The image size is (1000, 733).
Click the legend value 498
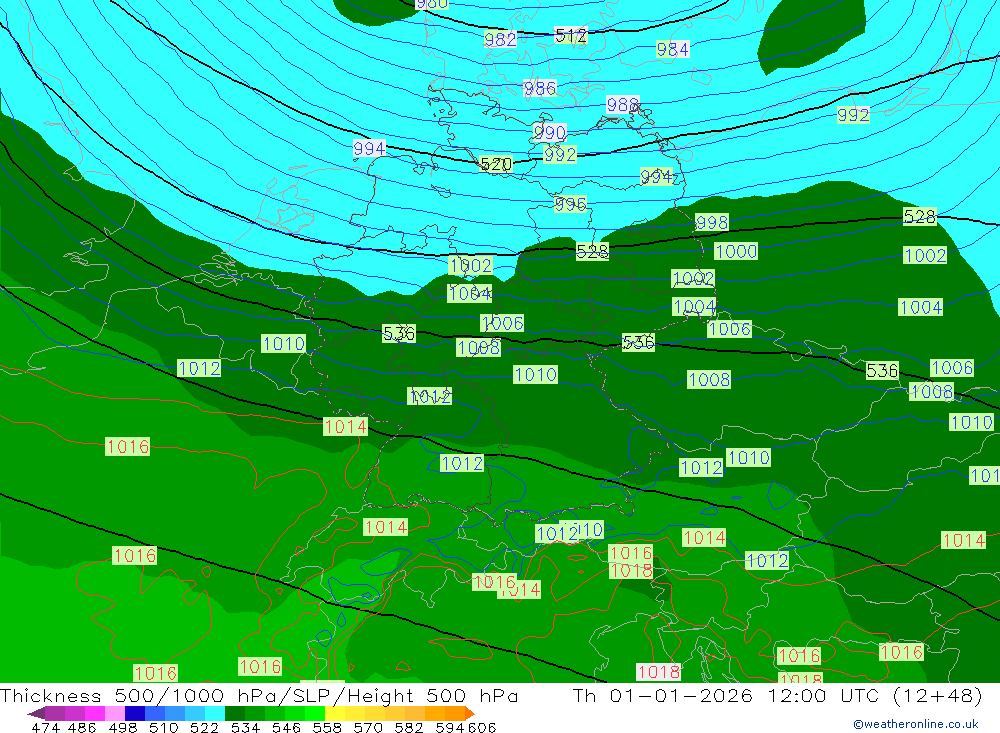(x=123, y=727)
